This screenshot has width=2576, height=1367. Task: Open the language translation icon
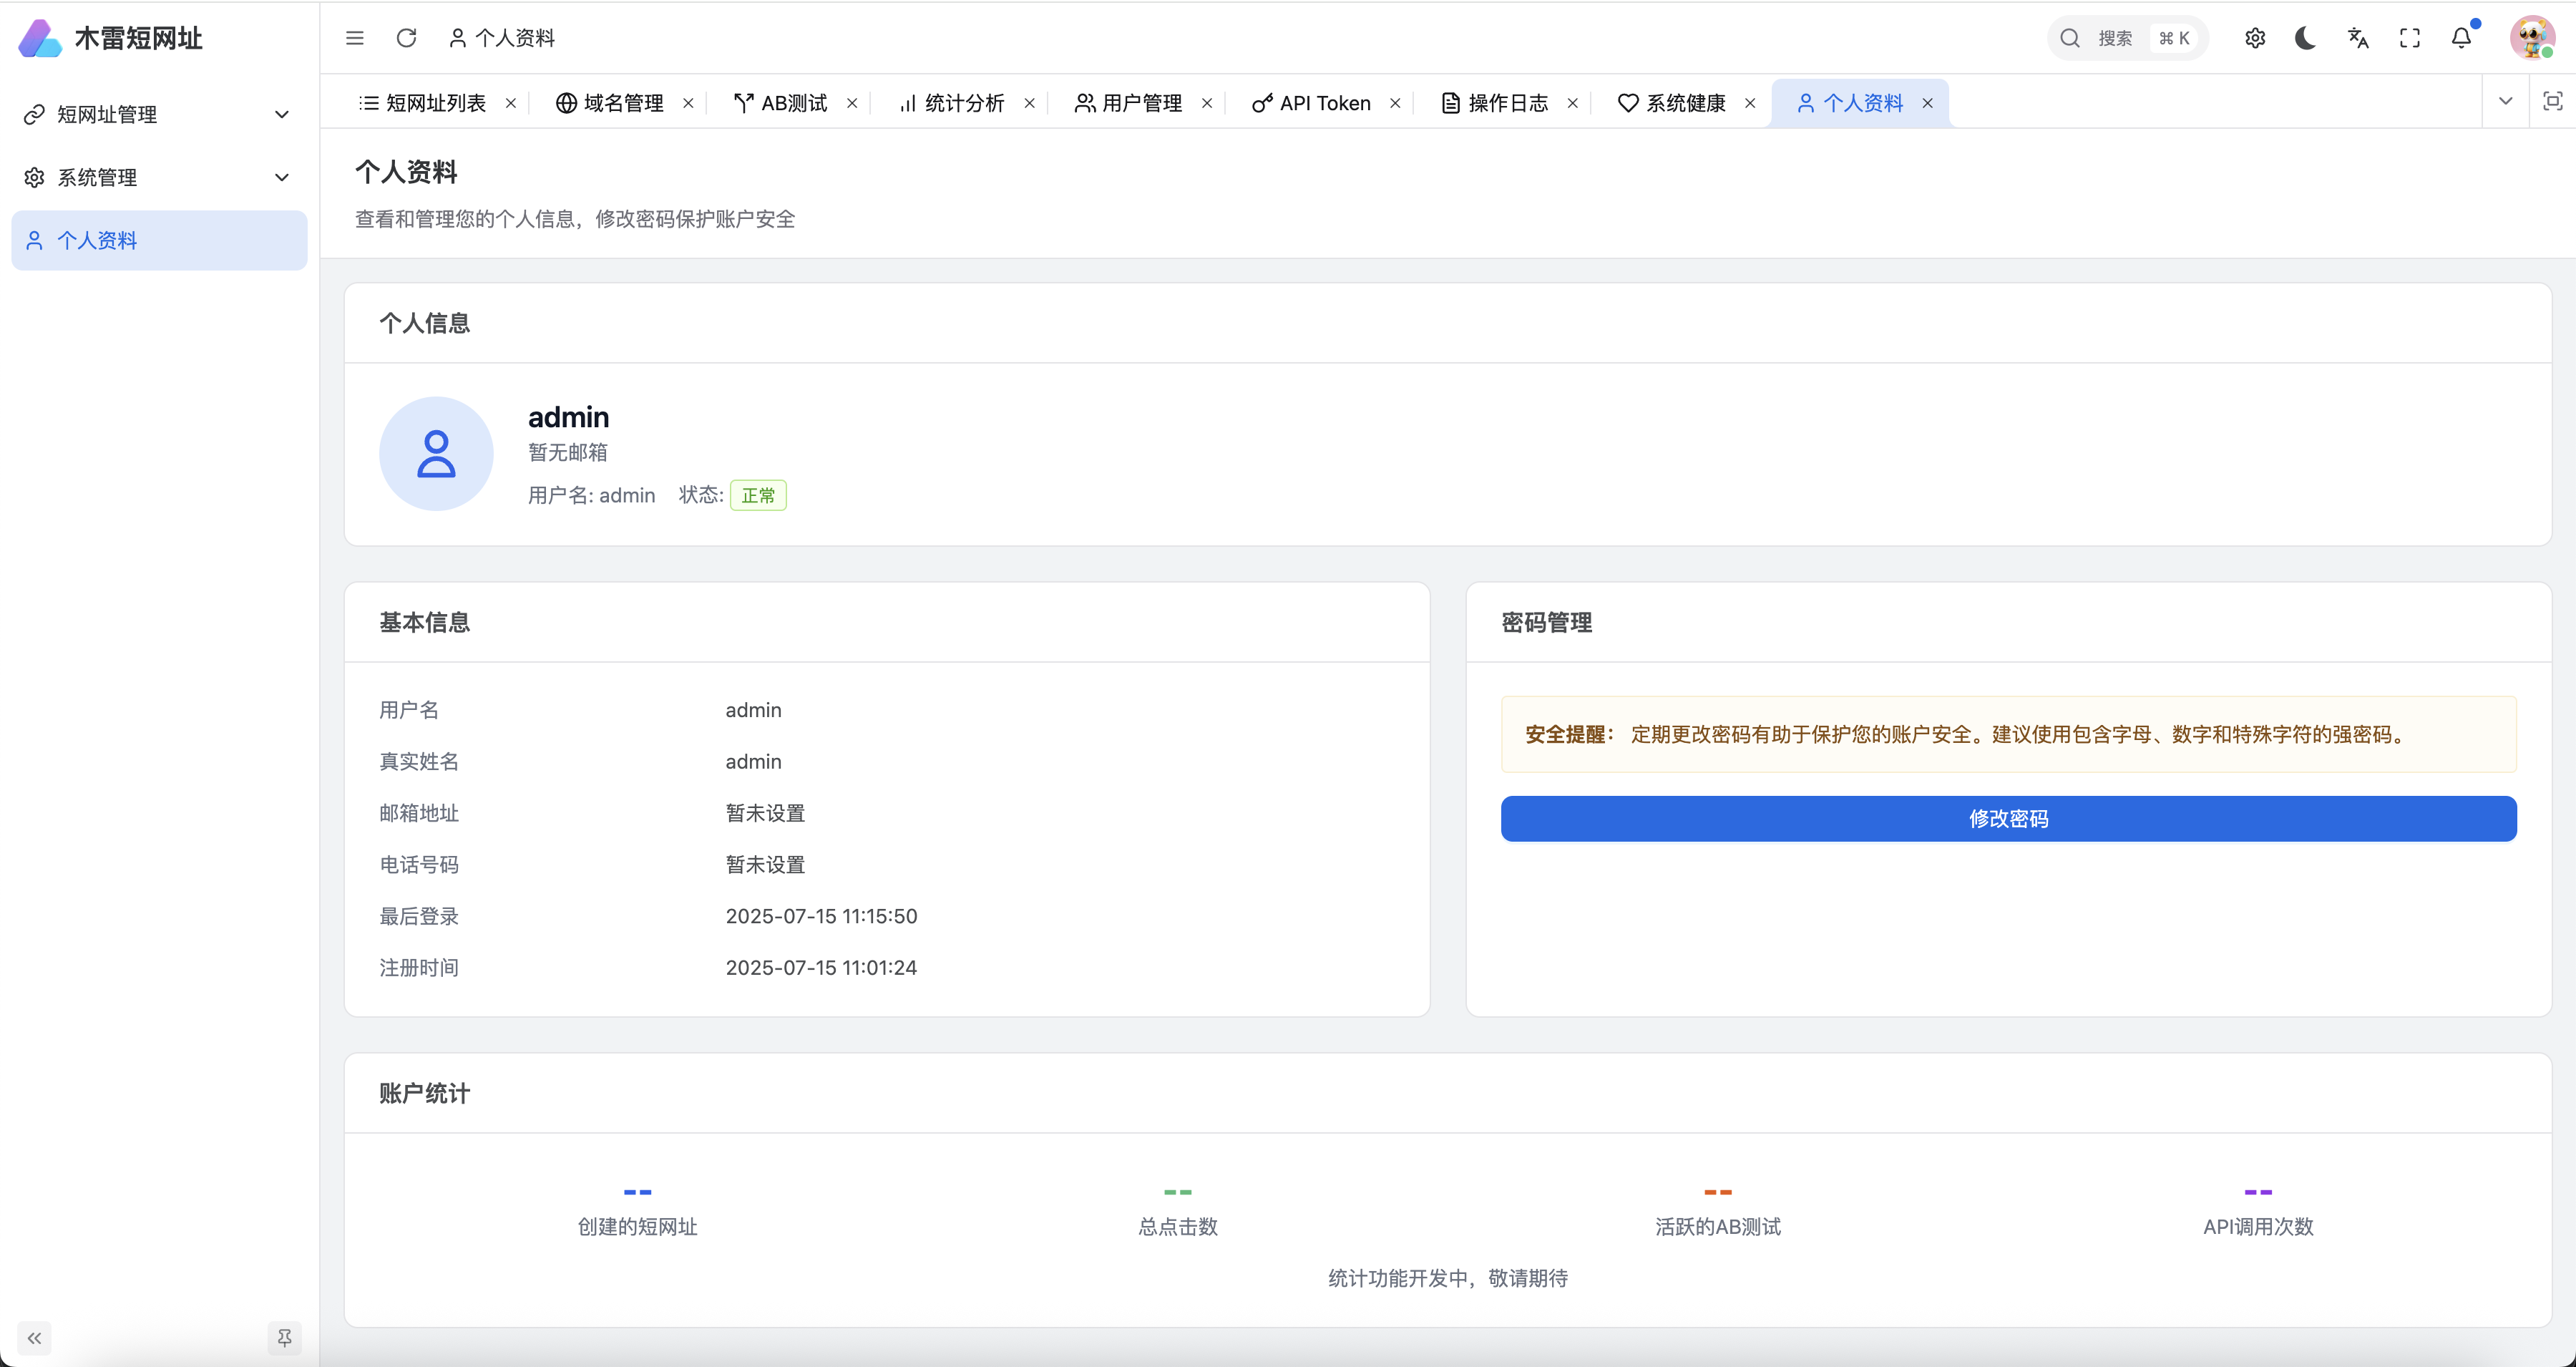[2358, 38]
